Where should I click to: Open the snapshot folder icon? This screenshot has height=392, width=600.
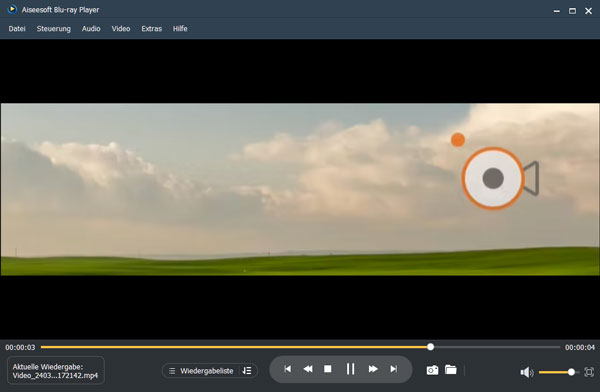click(451, 370)
